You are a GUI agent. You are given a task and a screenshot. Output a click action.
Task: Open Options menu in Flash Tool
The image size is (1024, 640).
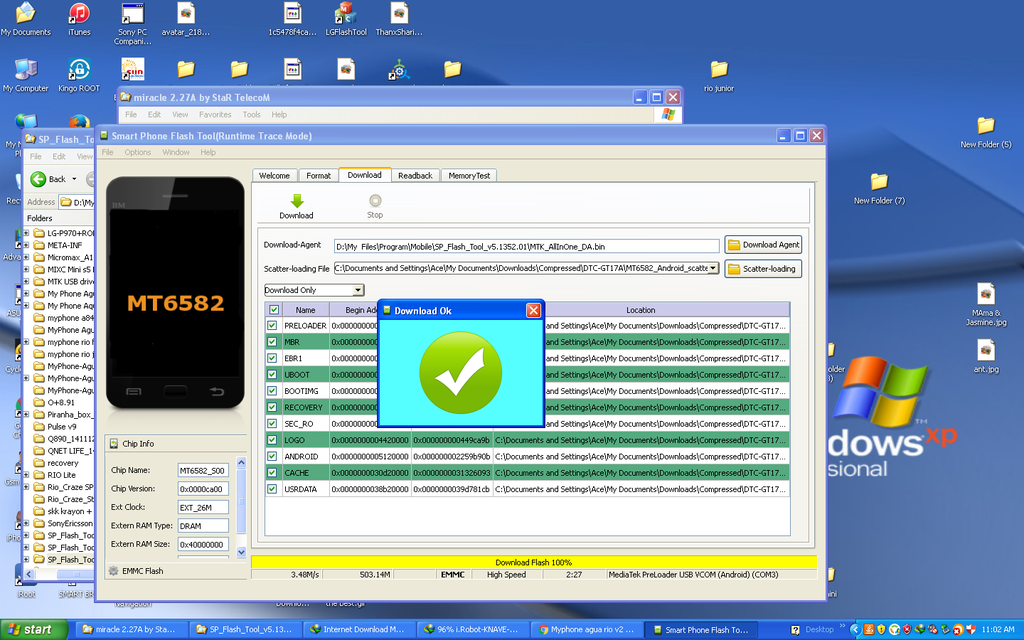(x=138, y=152)
